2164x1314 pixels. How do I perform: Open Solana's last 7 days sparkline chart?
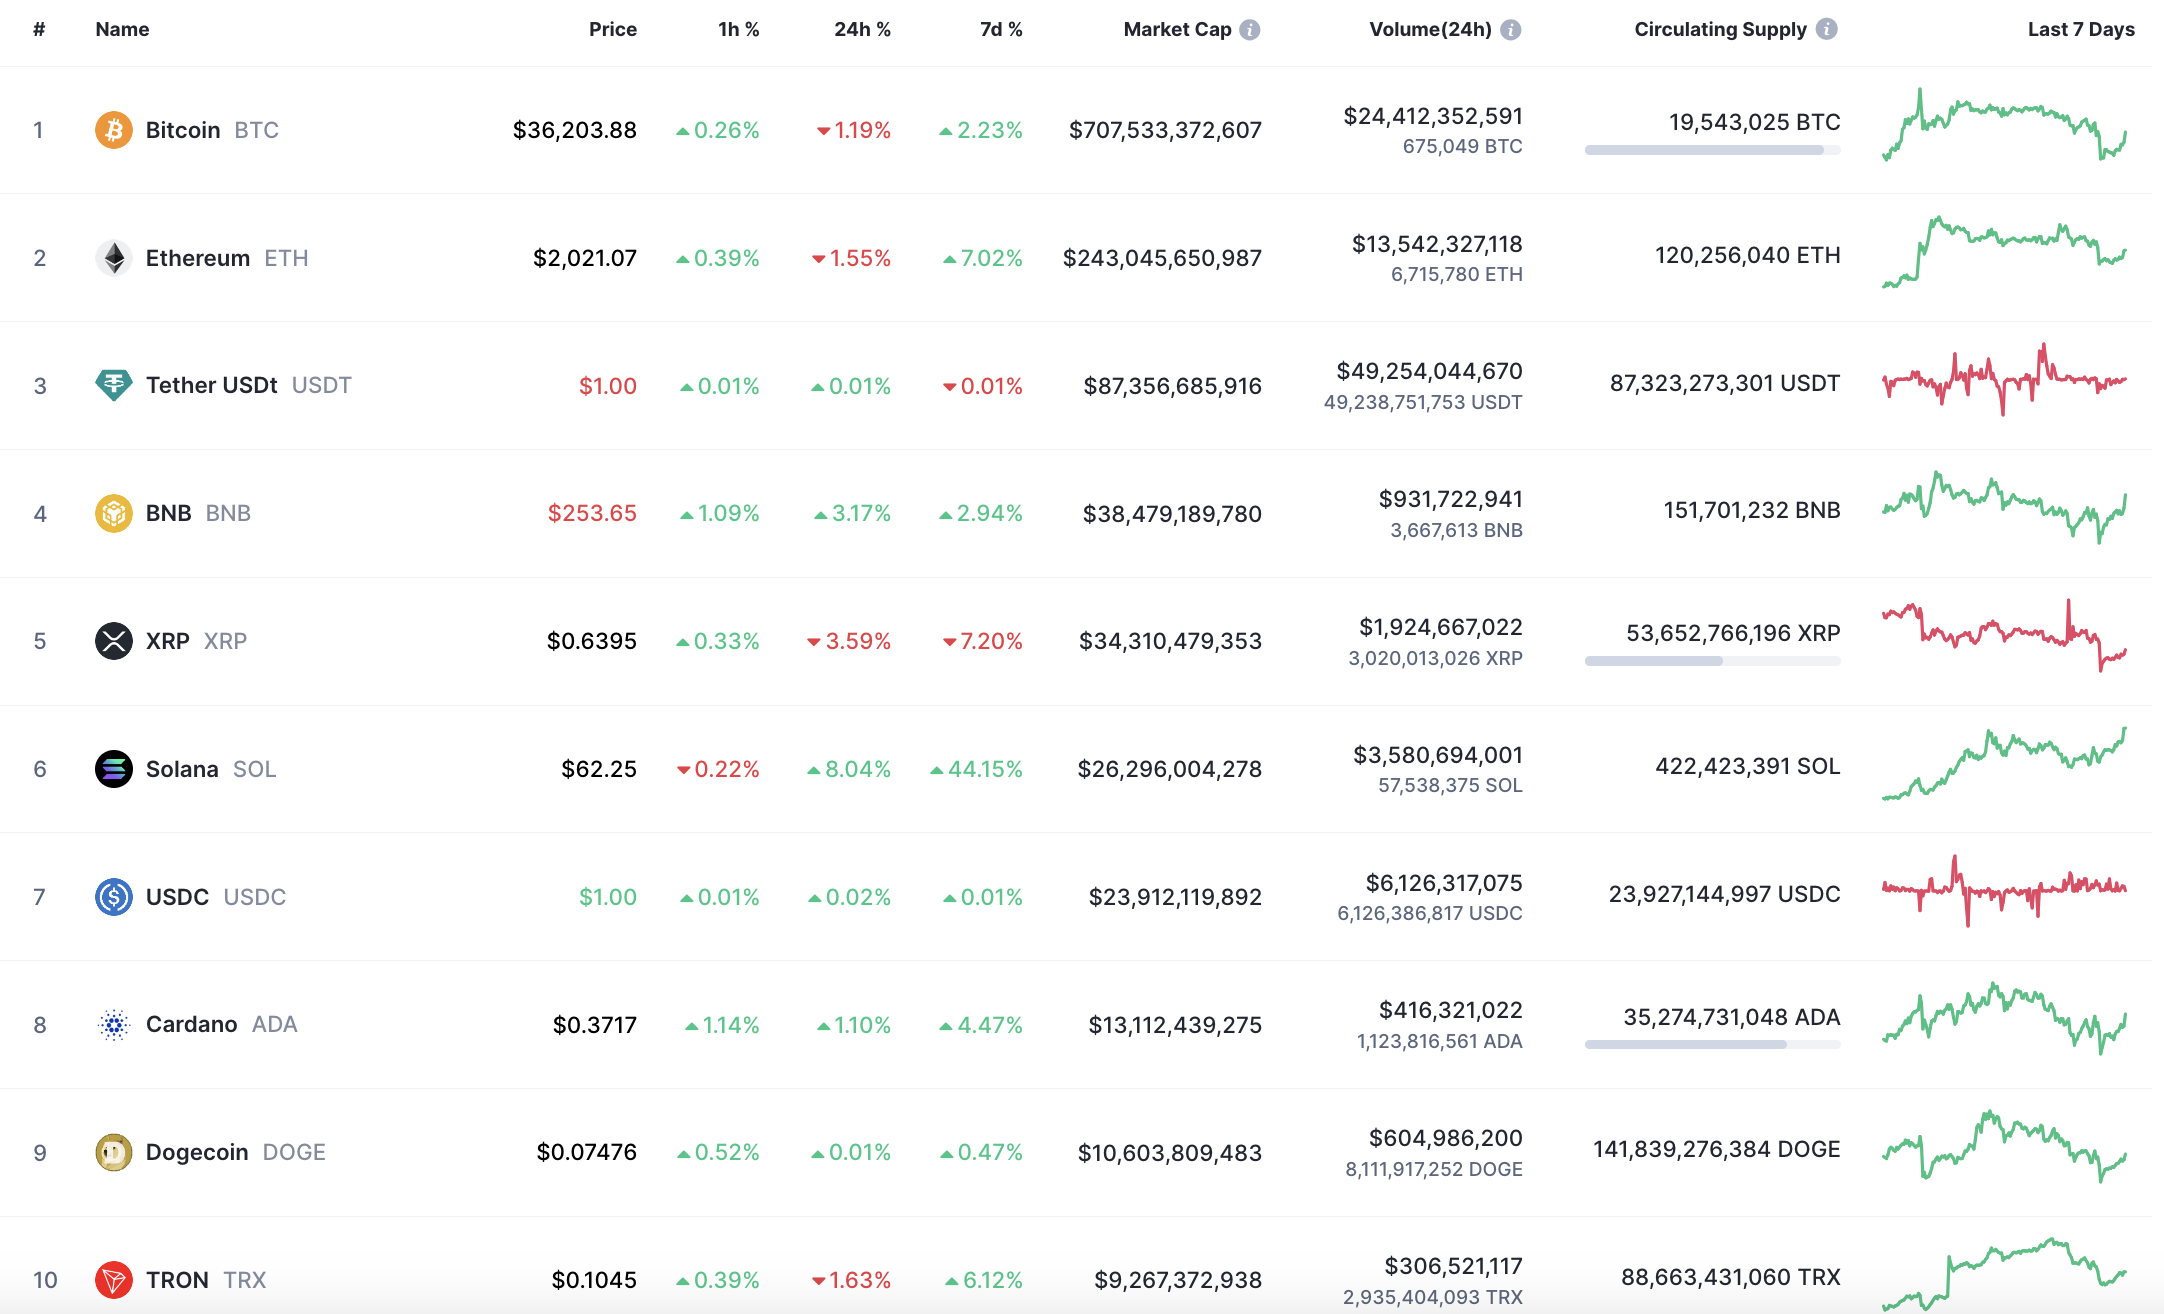click(2004, 765)
